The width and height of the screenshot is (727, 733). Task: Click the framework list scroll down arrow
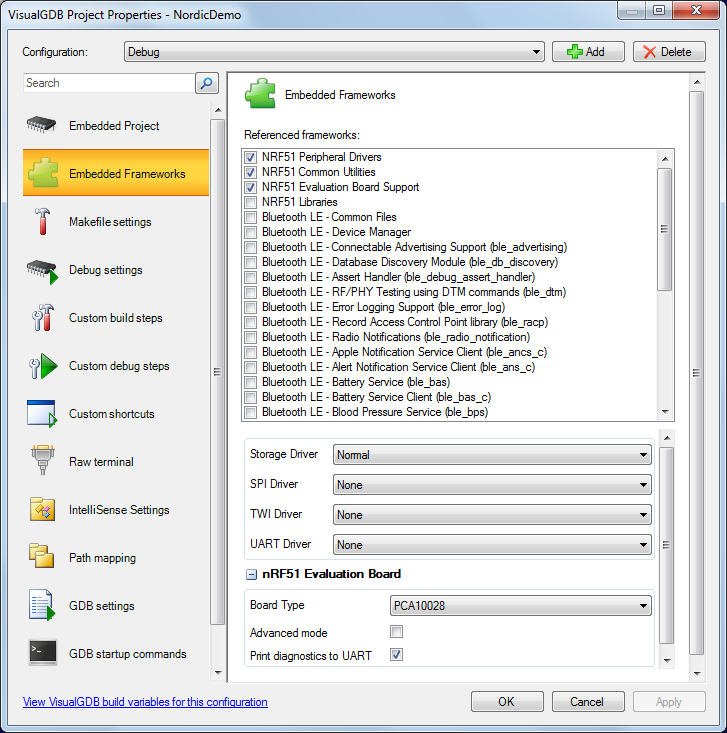point(665,412)
